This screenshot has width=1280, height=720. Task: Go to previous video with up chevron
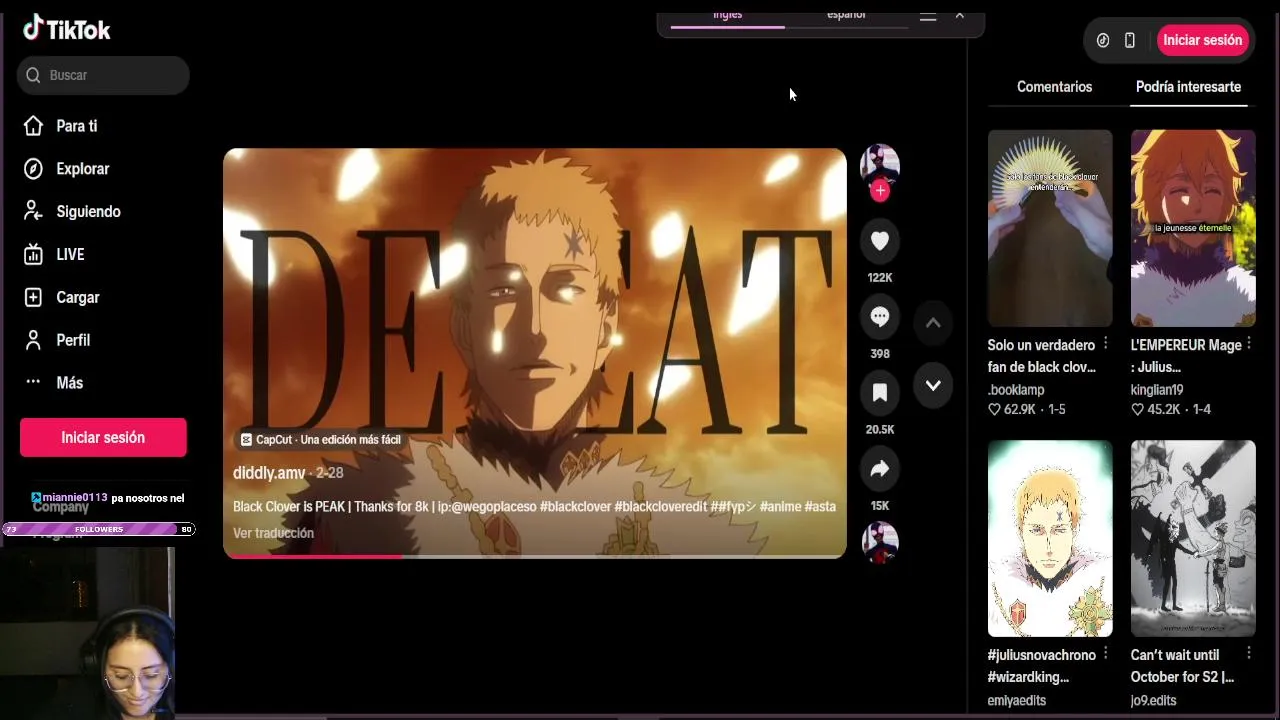tap(933, 323)
